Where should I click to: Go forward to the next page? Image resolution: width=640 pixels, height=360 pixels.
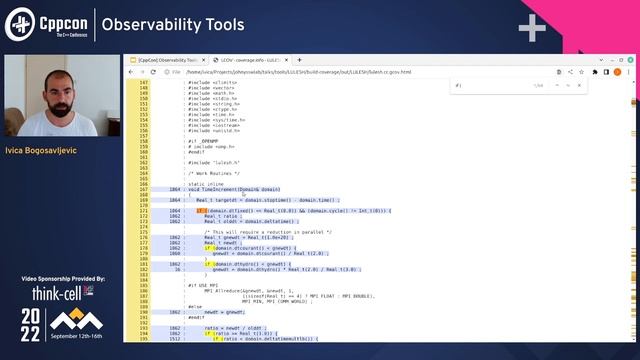pyautogui.click(x=142, y=72)
